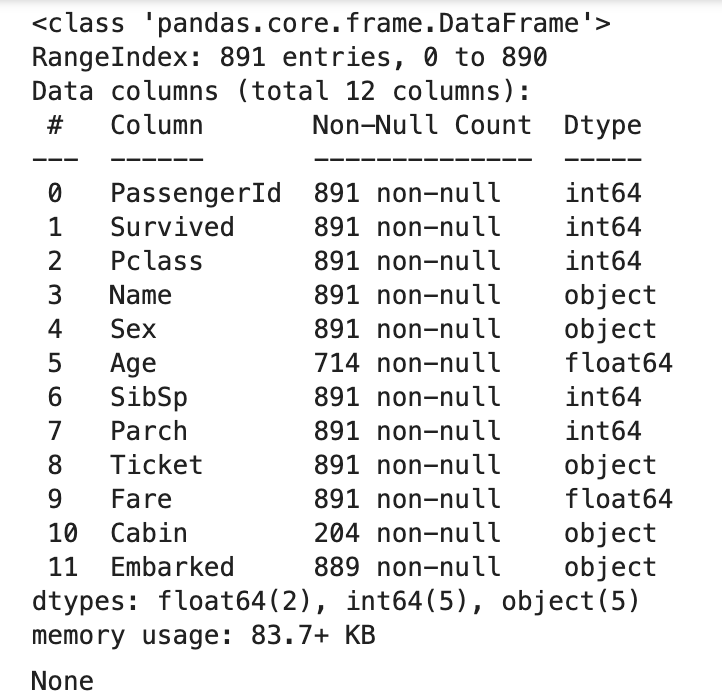The image size is (722, 700).
Task: Click the float64 dtype of Fare
Action: click(x=618, y=499)
